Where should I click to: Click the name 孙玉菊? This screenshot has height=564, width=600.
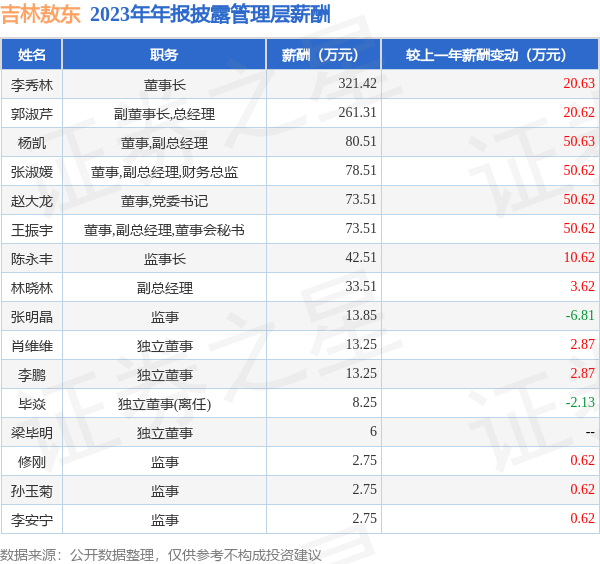point(32,491)
